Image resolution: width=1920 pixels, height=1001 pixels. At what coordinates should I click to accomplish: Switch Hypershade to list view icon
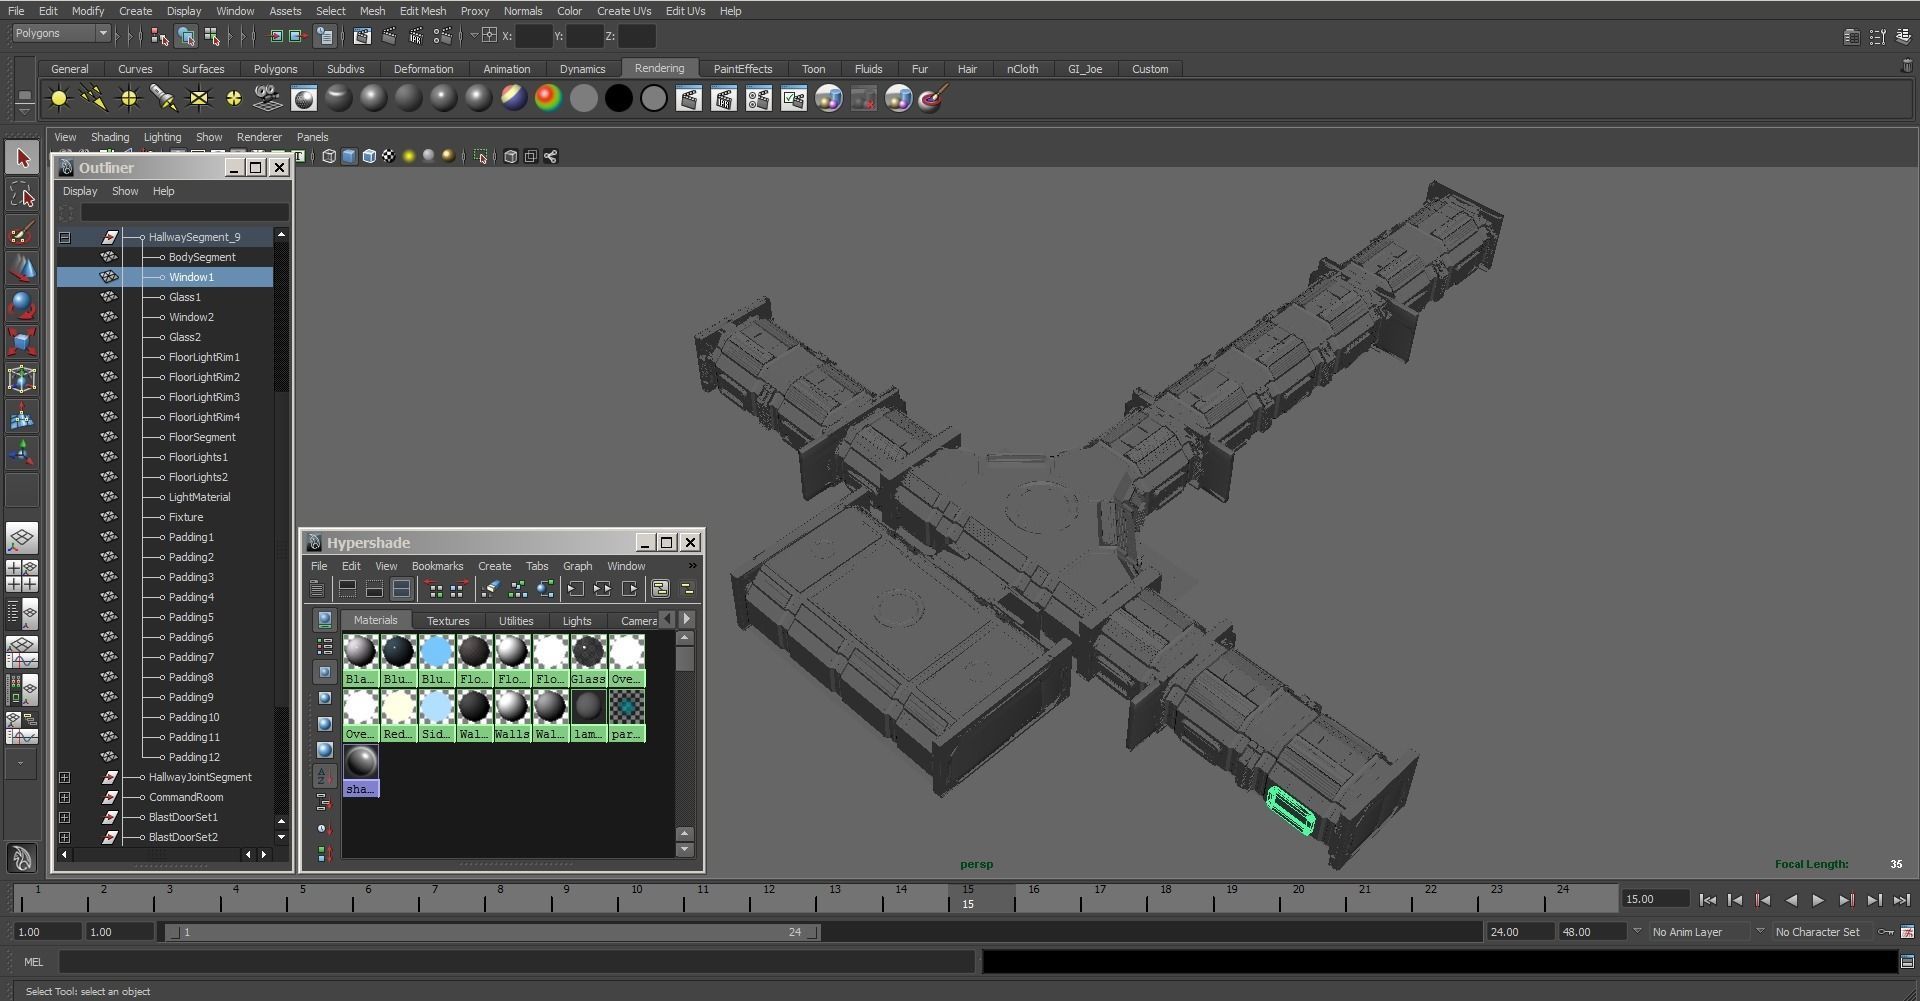tap(324, 646)
